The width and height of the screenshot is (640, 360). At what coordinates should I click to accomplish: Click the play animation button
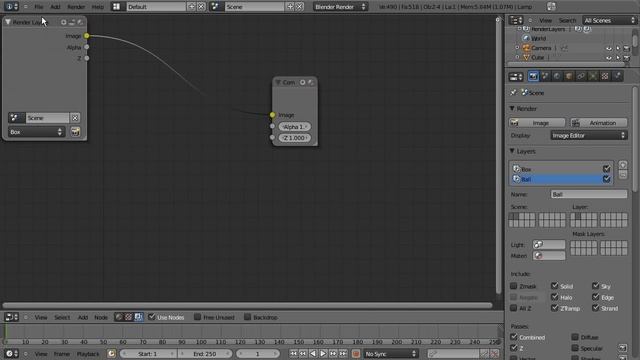323,353
